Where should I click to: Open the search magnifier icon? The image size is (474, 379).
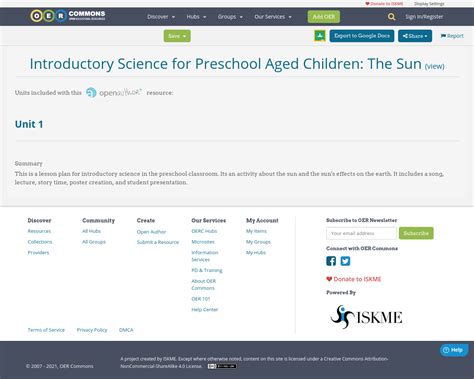(x=391, y=17)
